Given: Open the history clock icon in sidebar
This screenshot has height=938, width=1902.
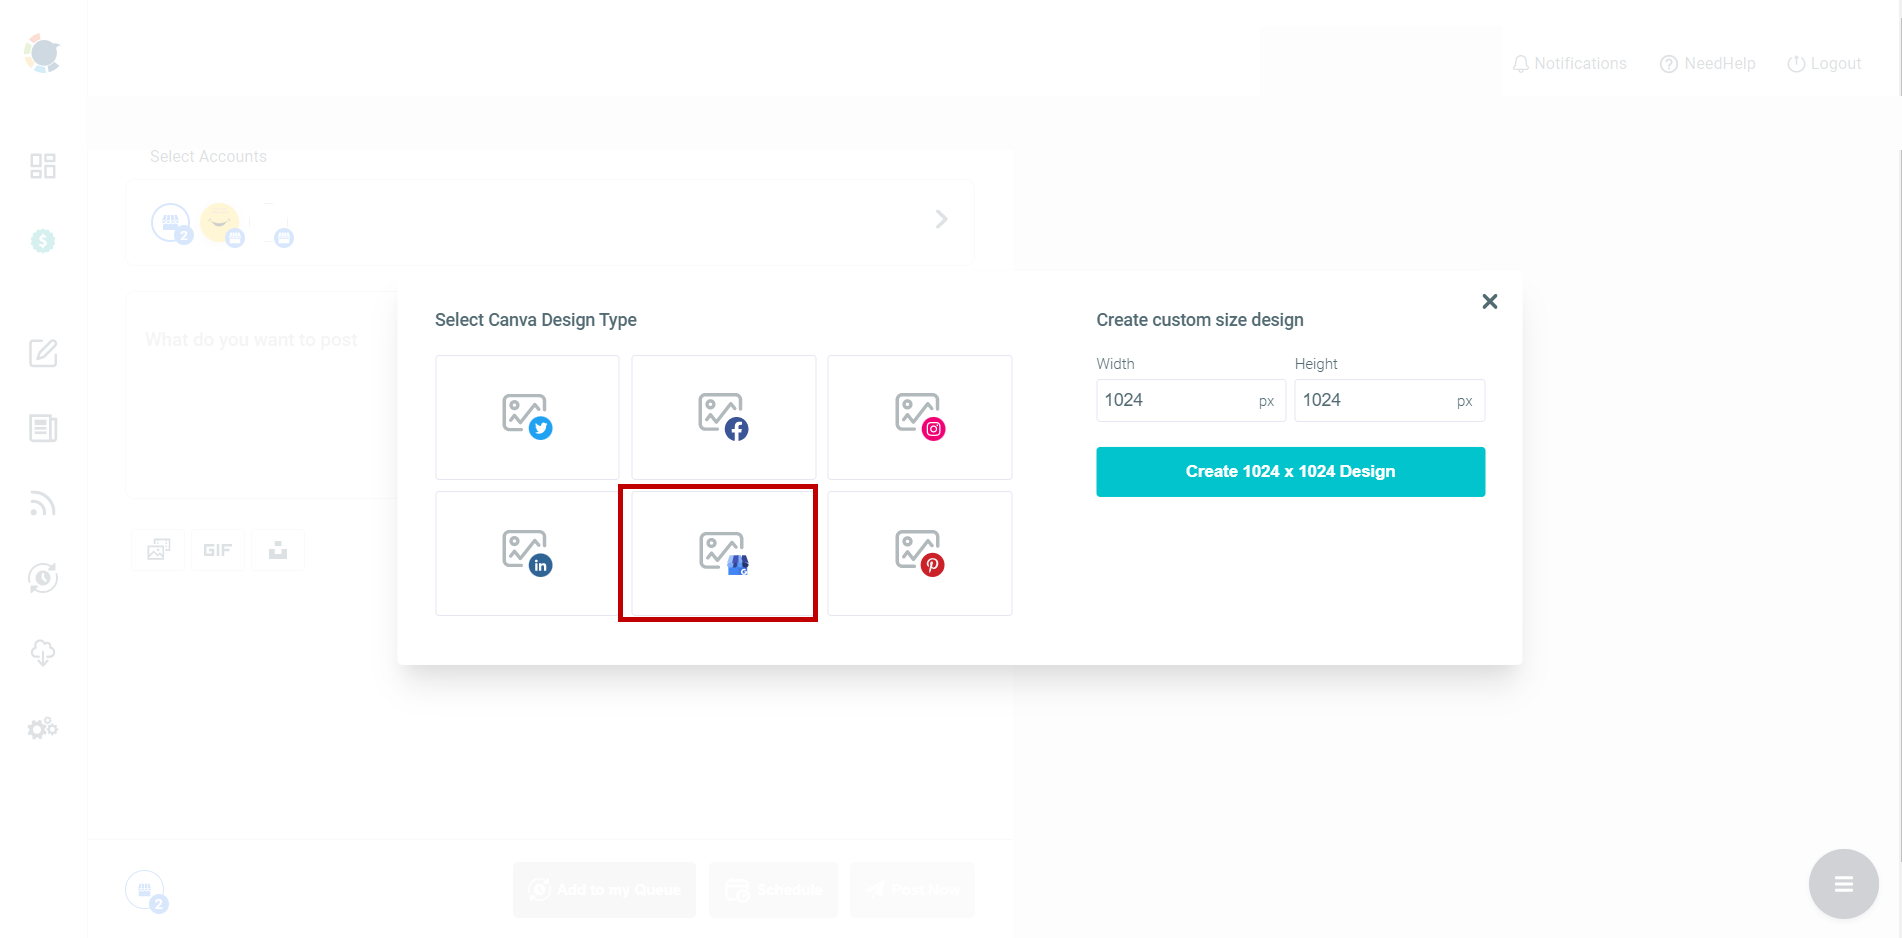Looking at the screenshot, I should pos(42,578).
